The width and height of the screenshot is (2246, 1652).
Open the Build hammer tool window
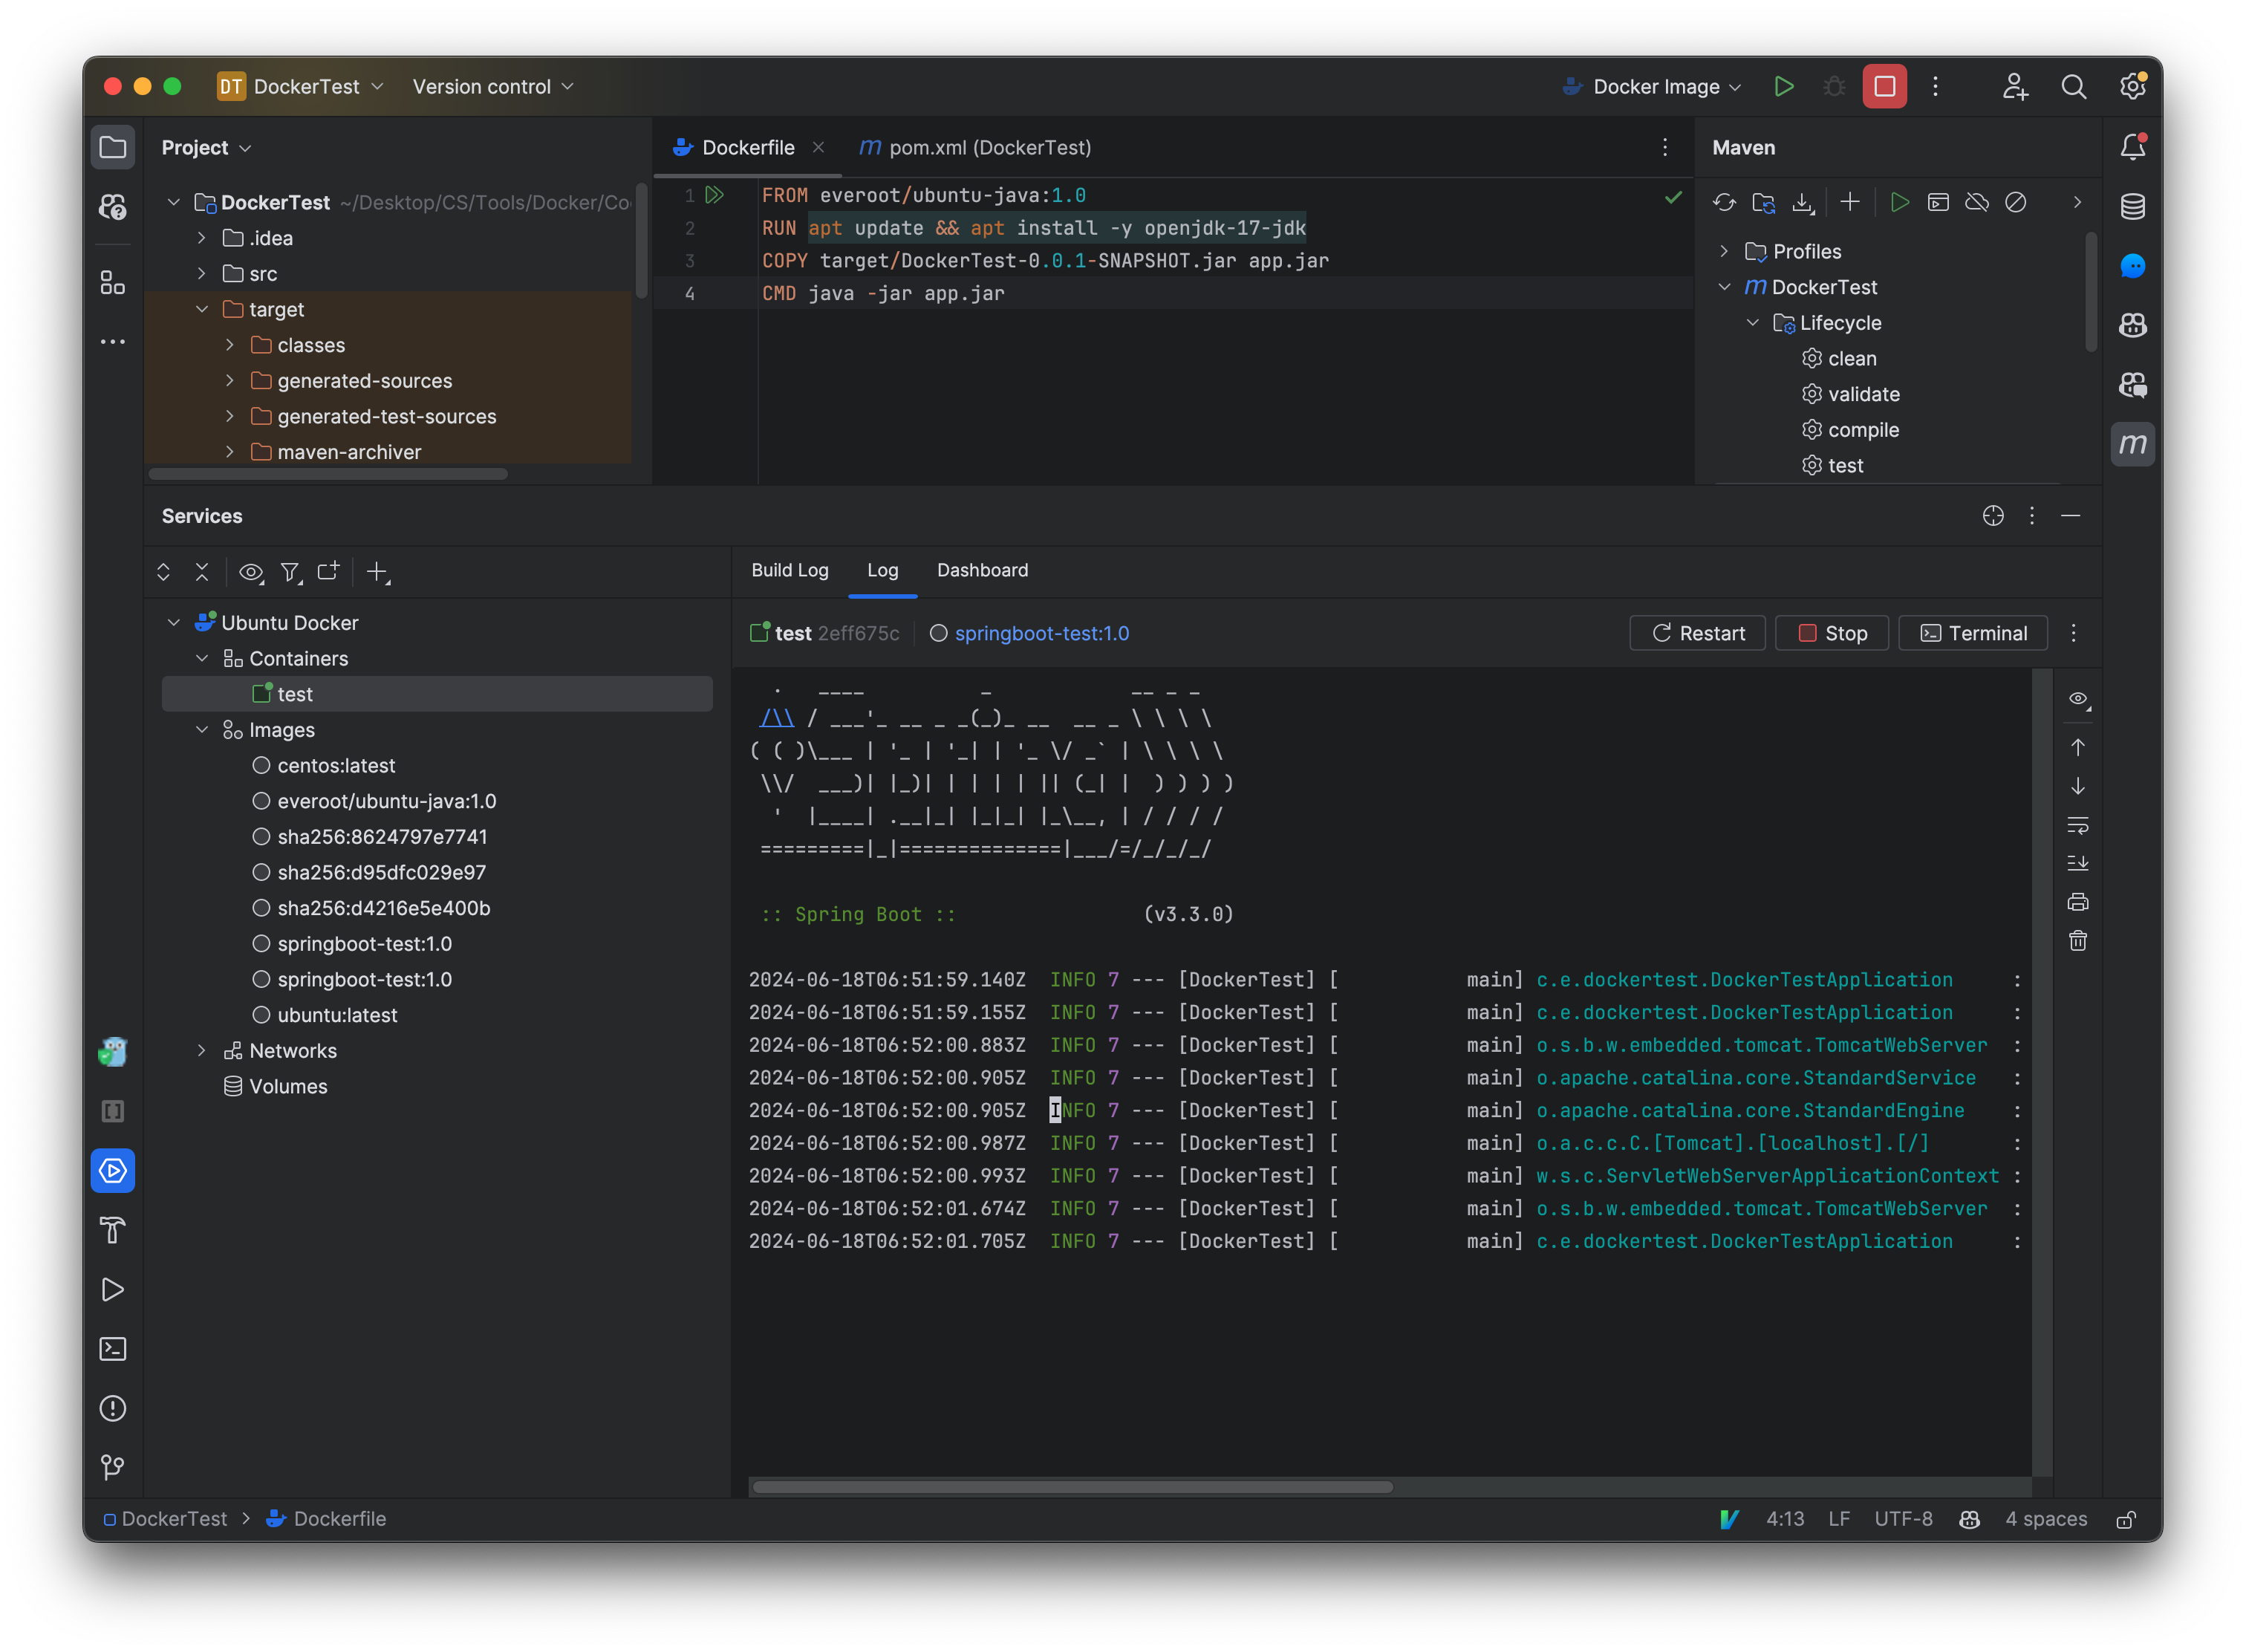pyautogui.click(x=113, y=1230)
